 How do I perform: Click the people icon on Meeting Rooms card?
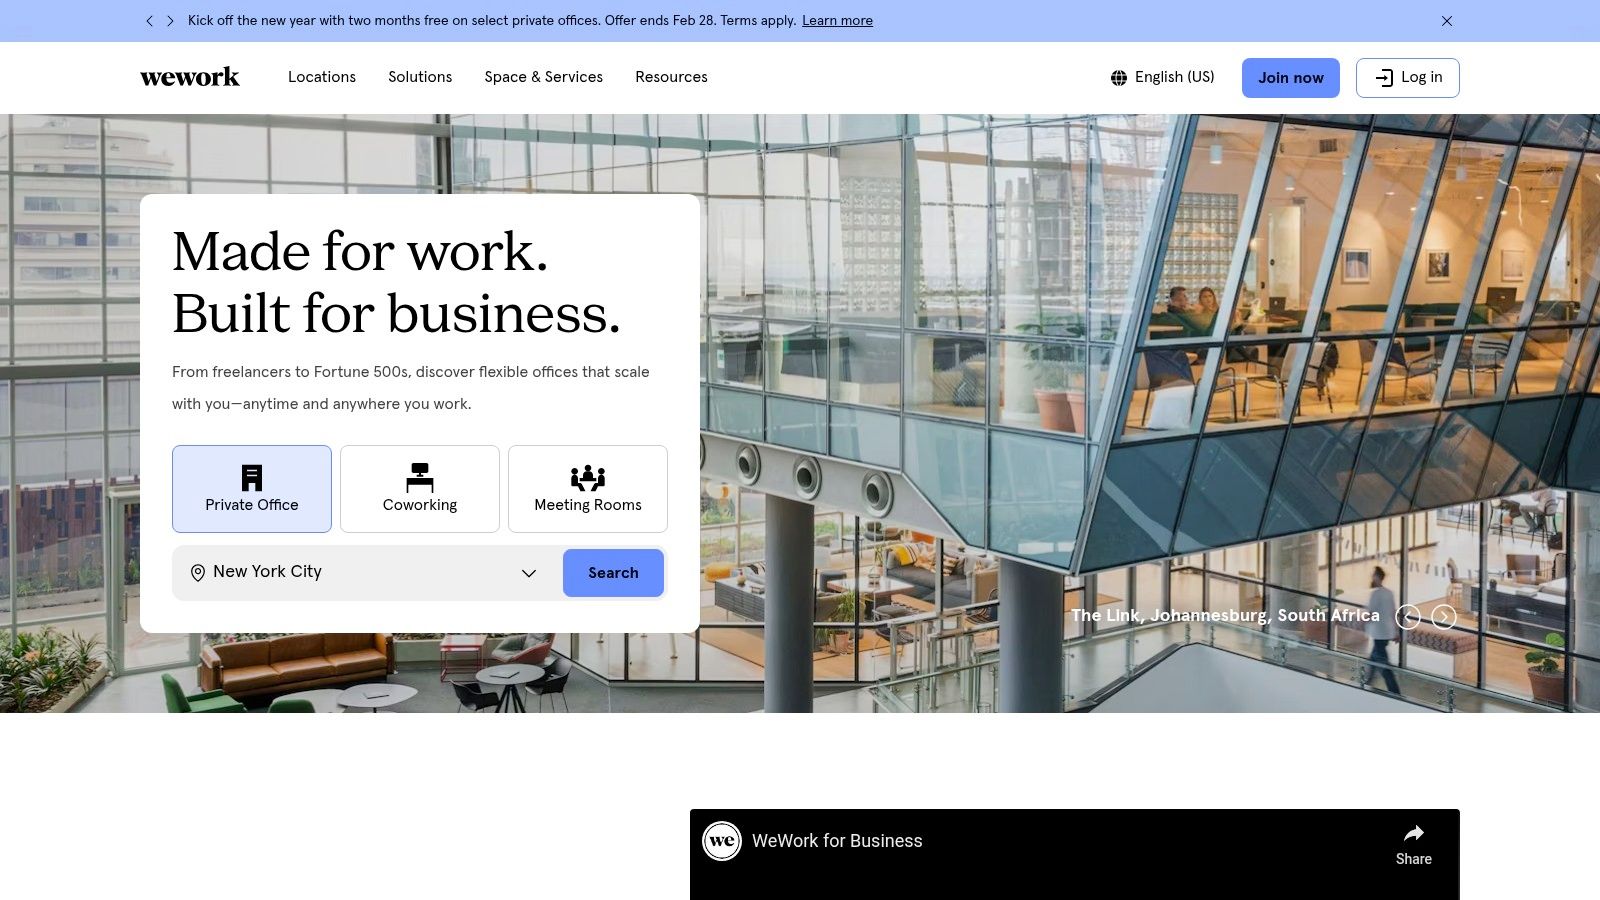[587, 476]
